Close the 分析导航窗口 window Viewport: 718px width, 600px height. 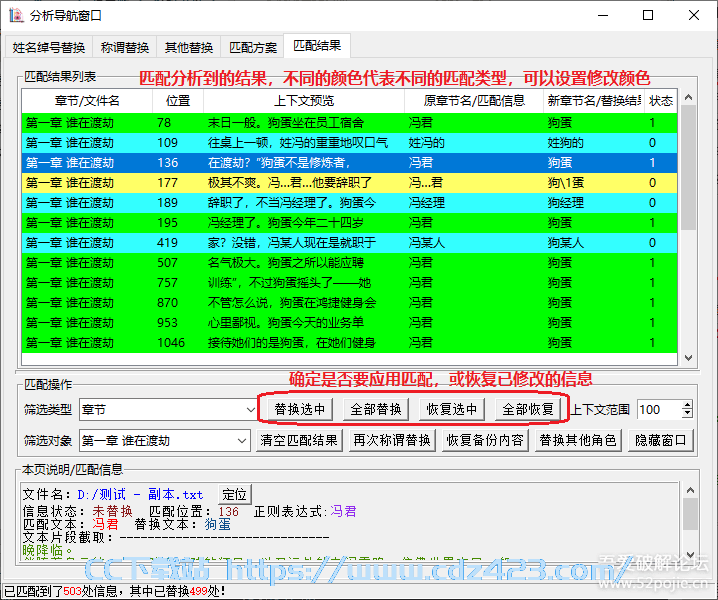[694, 15]
